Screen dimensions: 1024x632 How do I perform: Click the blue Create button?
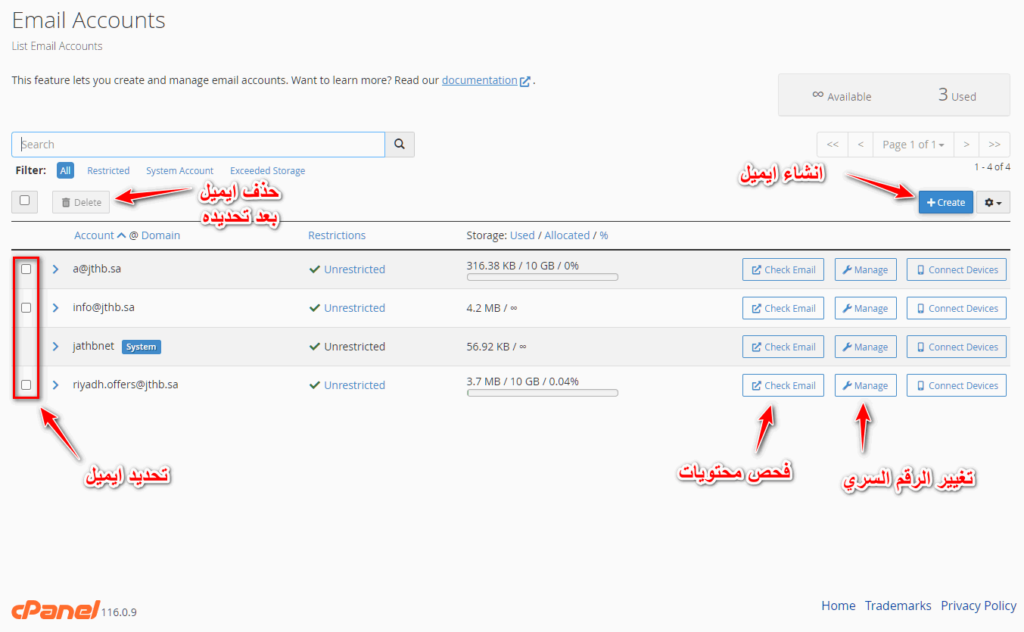coord(945,202)
